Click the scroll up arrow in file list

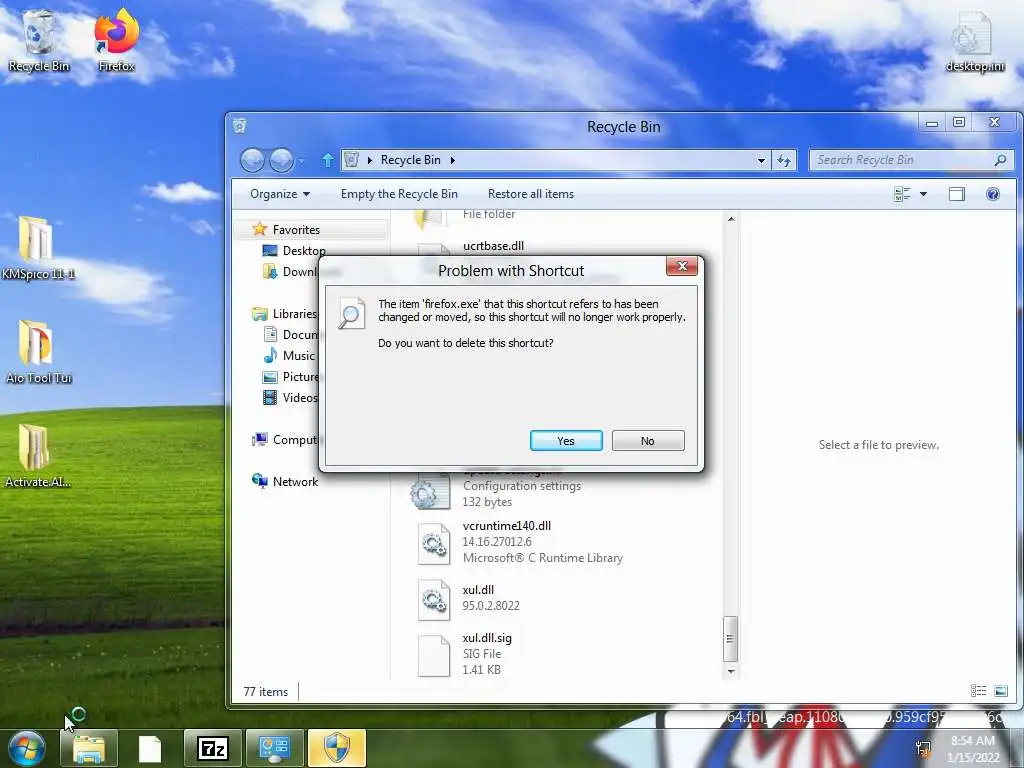coord(731,219)
